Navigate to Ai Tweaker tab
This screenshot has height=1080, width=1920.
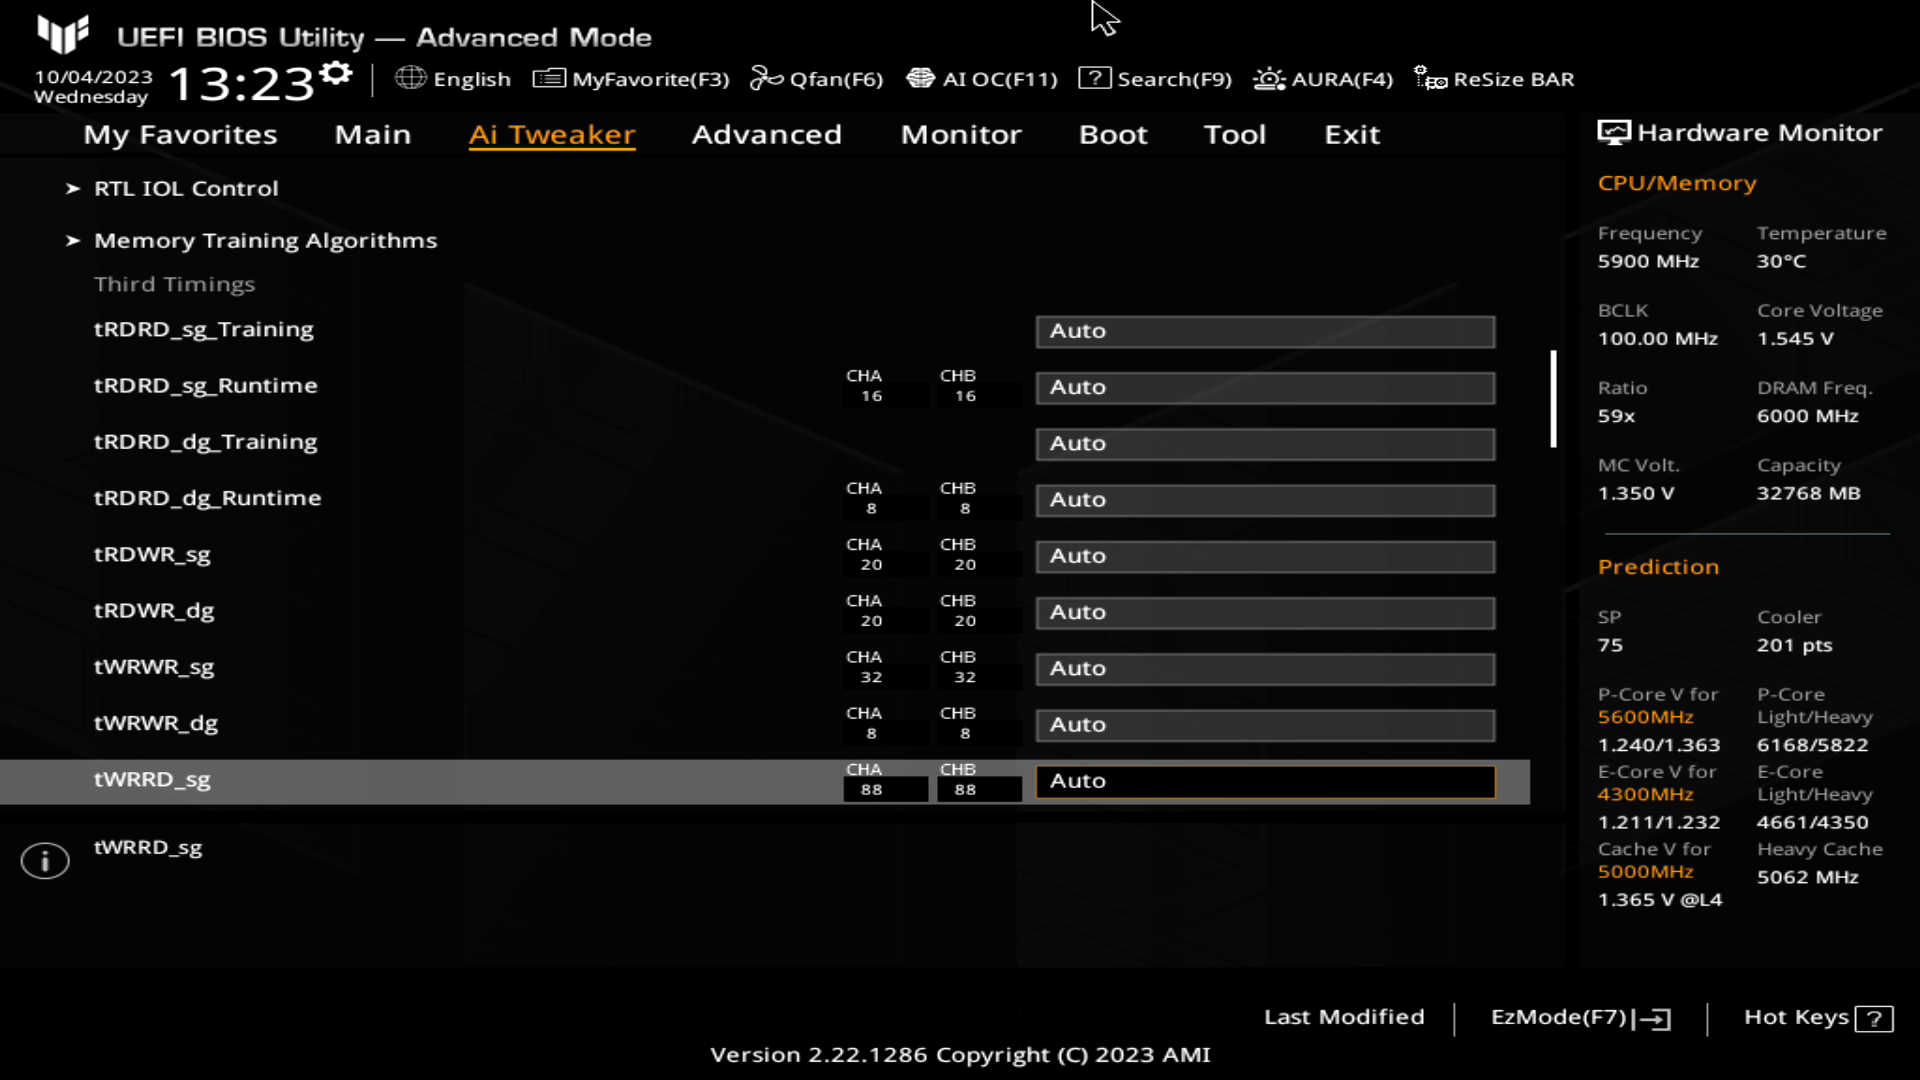[x=551, y=133]
